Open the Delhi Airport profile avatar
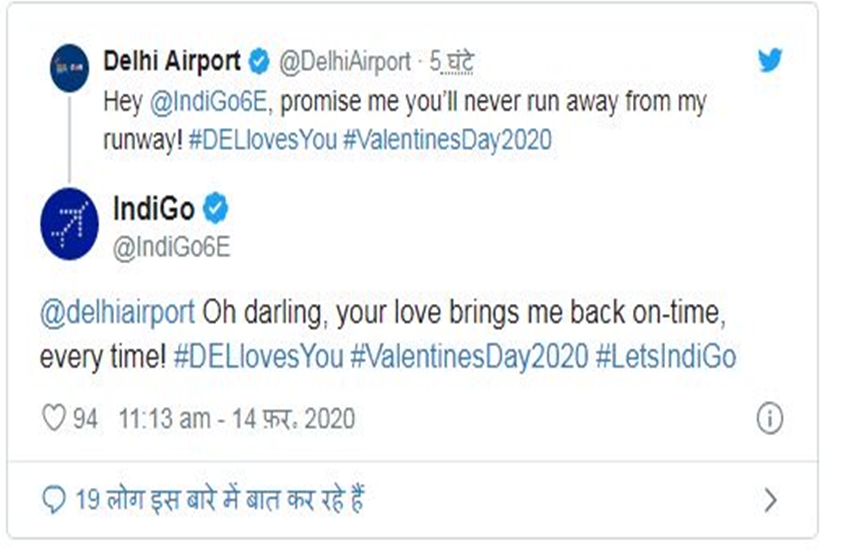The width and height of the screenshot is (850, 550). [x=69, y=68]
